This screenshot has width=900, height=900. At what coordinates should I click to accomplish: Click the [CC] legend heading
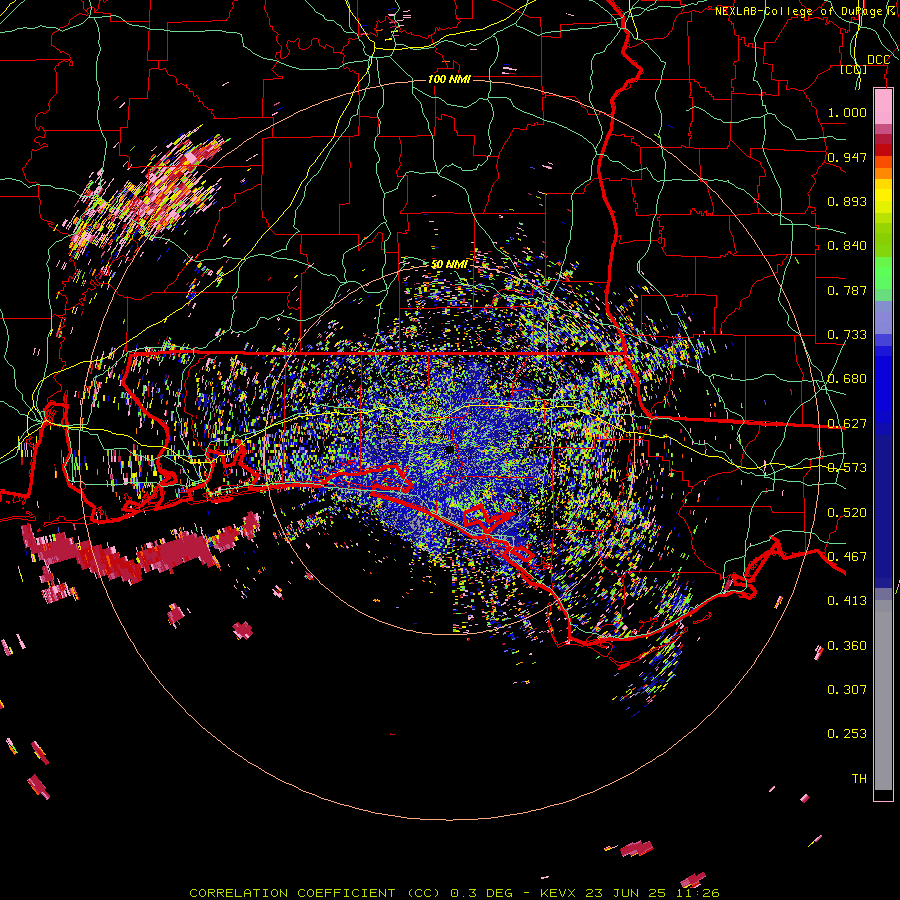tap(854, 69)
